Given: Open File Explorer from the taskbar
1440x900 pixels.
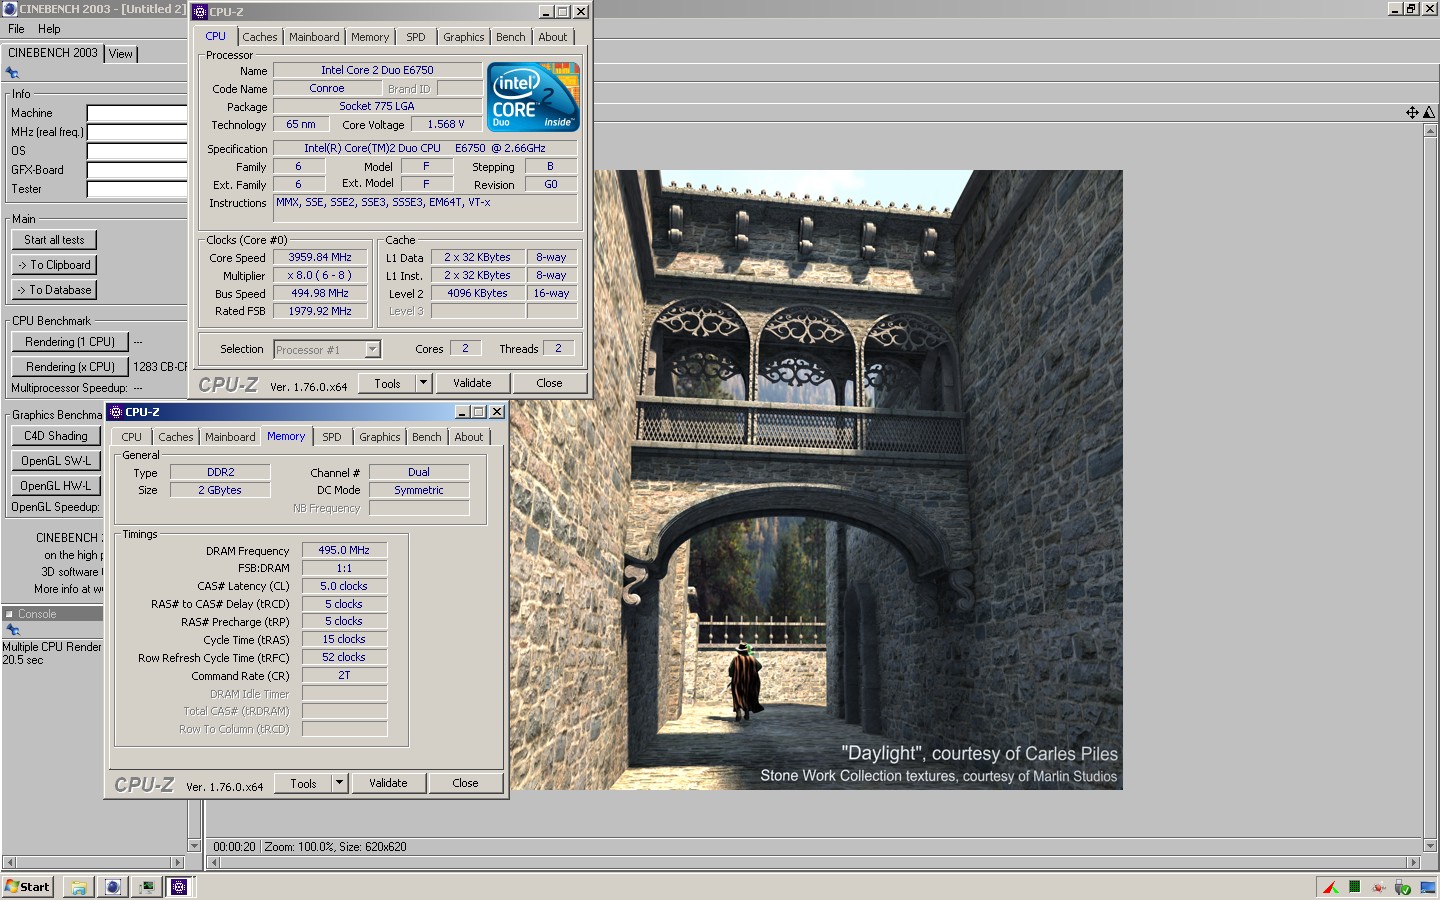Looking at the screenshot, I should coord(79,887).
